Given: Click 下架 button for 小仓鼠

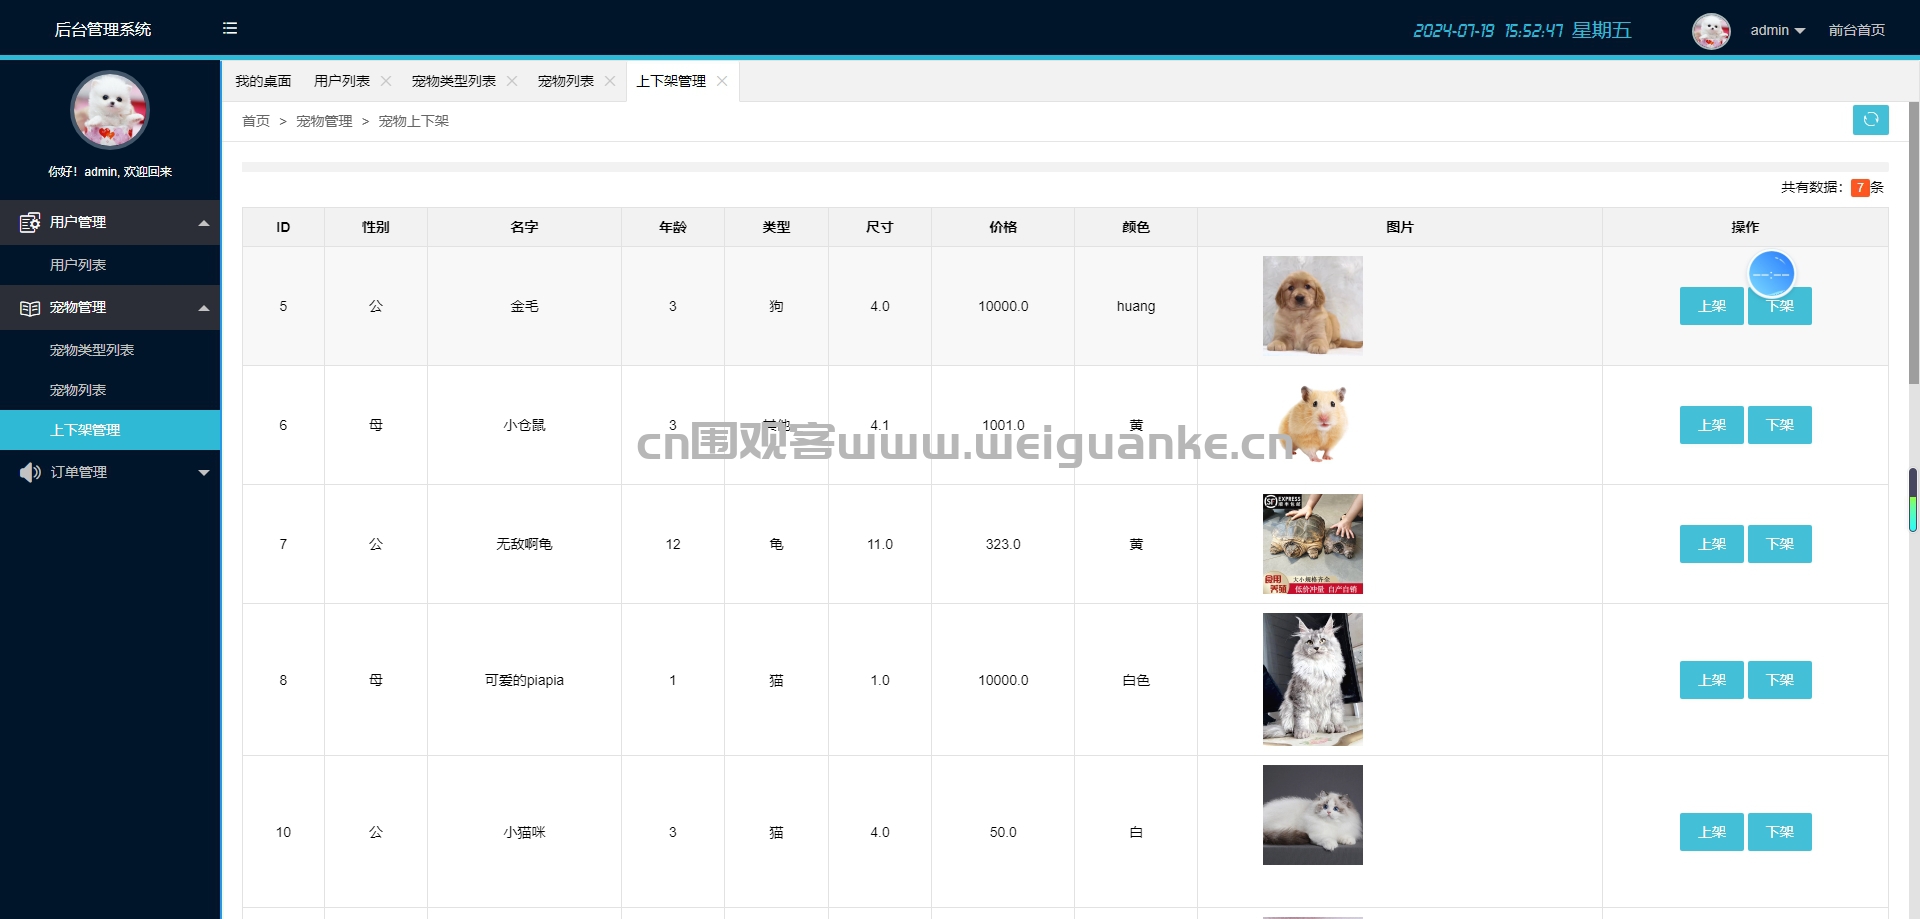Looking at the screenshot, I should pyautogui.click(x=1780, y=425).
